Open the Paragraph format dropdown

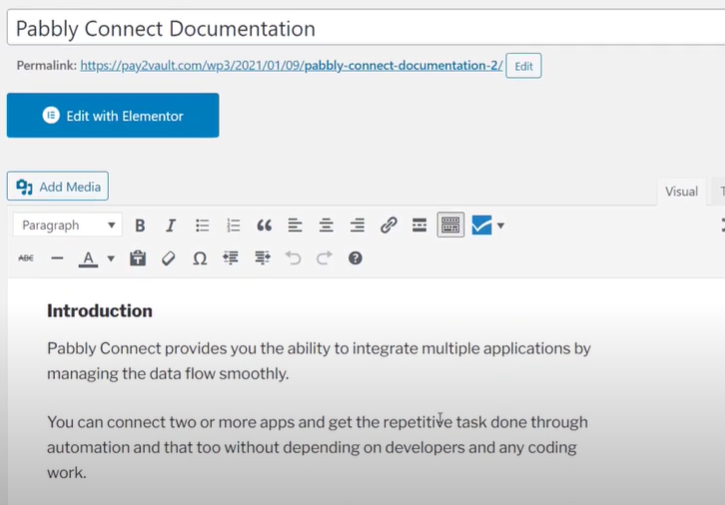click(68, 225)
